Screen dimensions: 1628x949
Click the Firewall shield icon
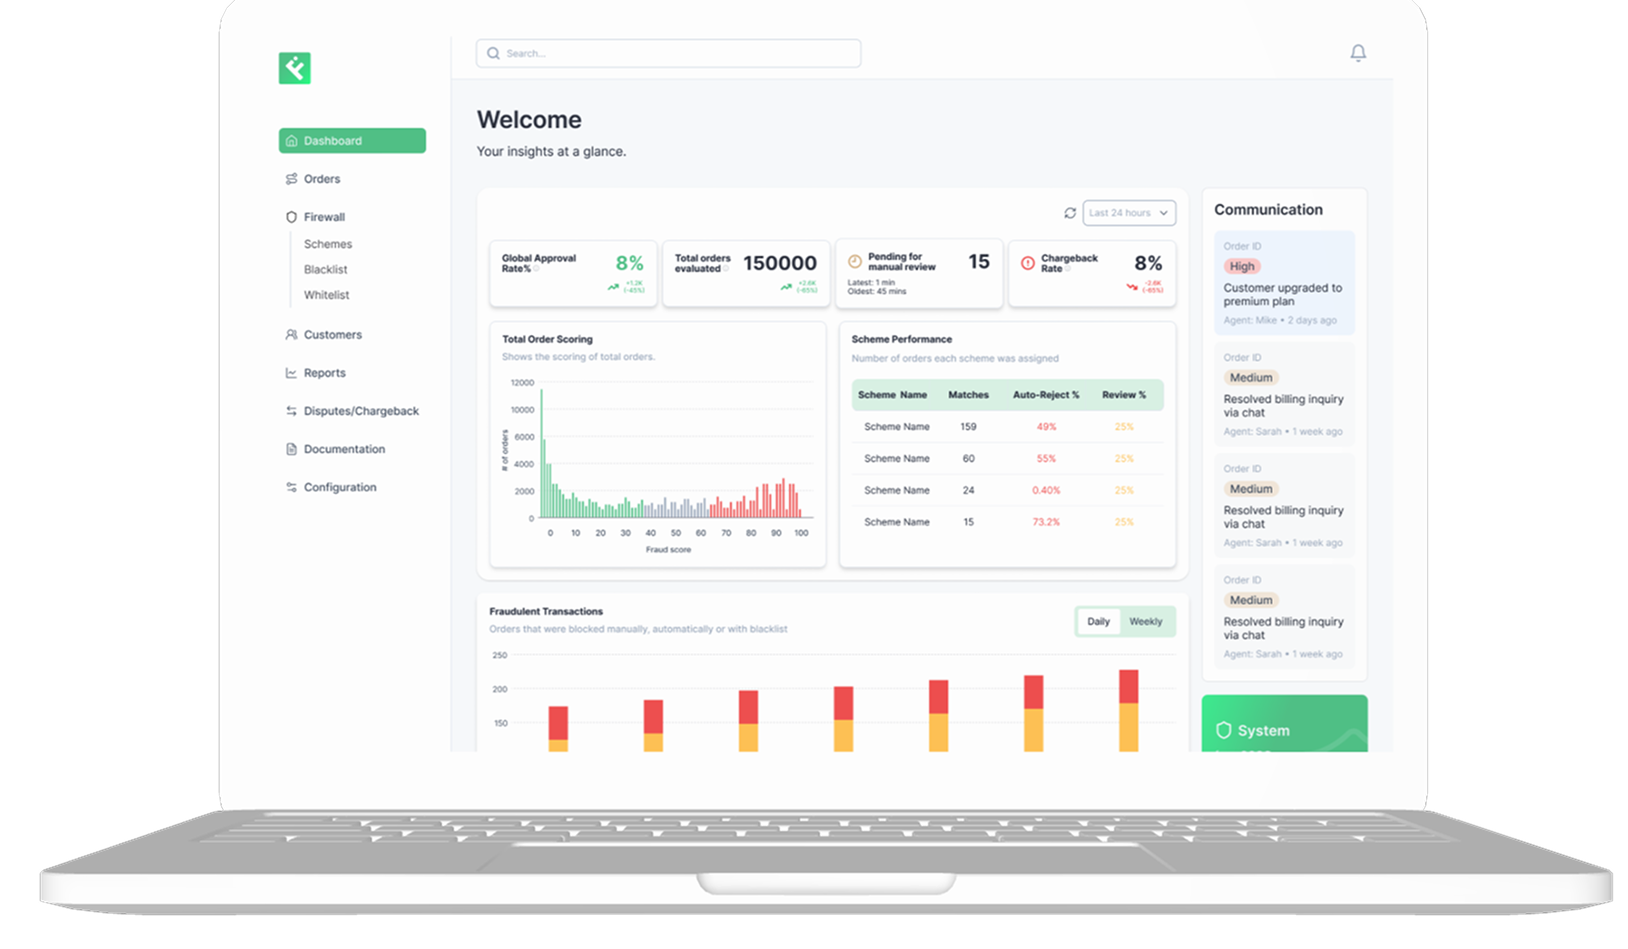291,217
